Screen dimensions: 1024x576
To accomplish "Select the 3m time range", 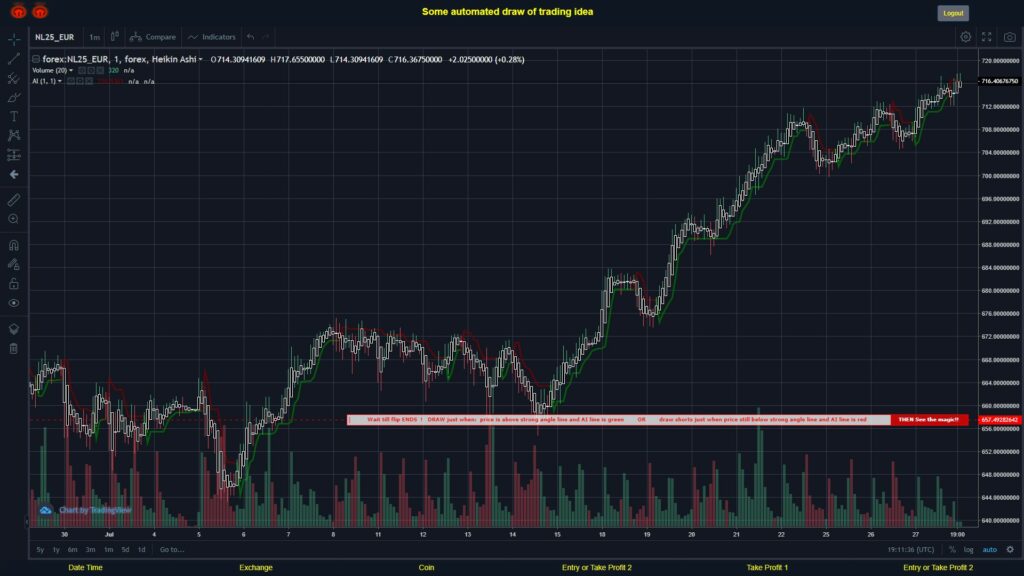I will click(91, 550).
